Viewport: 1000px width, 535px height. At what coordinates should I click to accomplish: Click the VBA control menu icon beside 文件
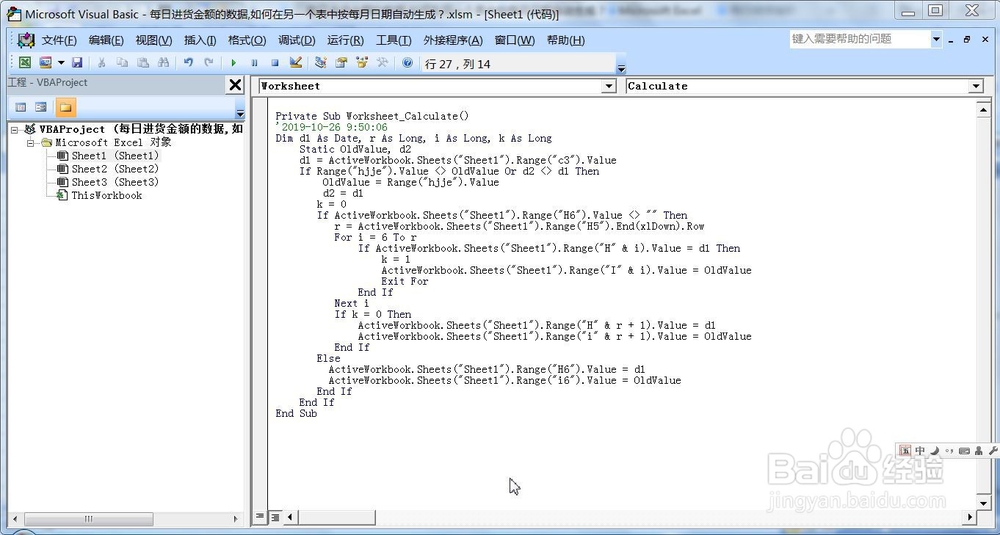pyautogui.click(x=26, y=40)
